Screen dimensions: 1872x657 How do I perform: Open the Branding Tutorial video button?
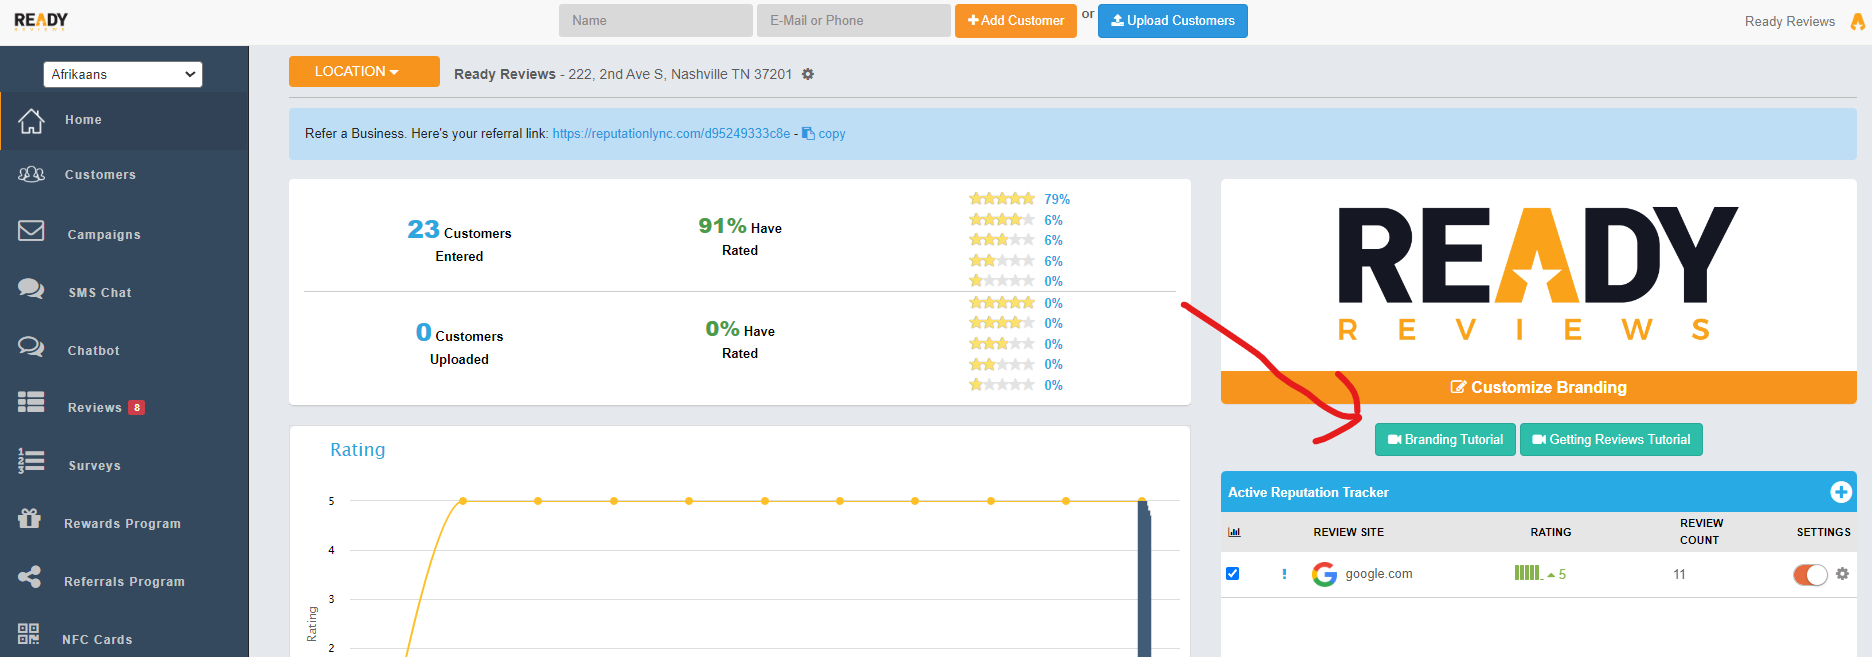pyautogui.click(x=1445, y=440)
